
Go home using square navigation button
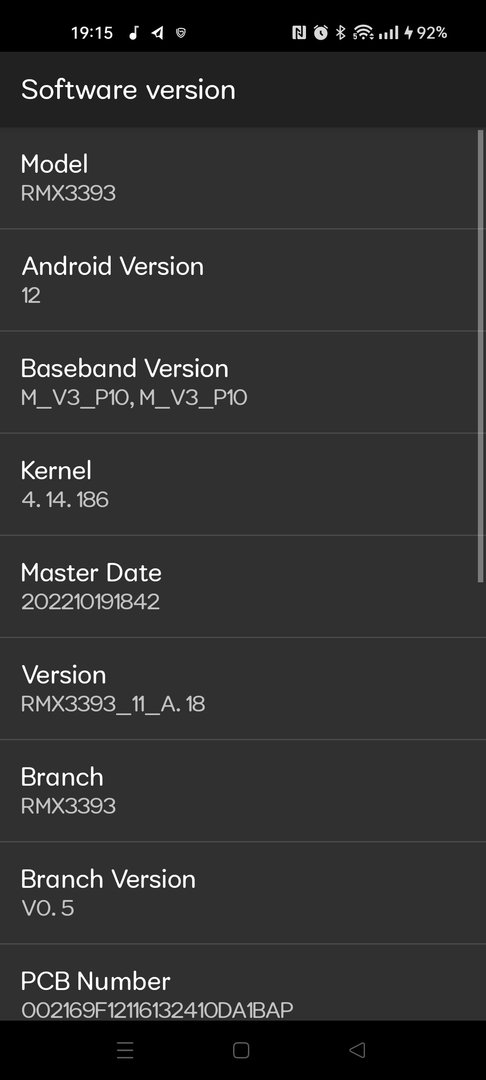point(241,1050)
